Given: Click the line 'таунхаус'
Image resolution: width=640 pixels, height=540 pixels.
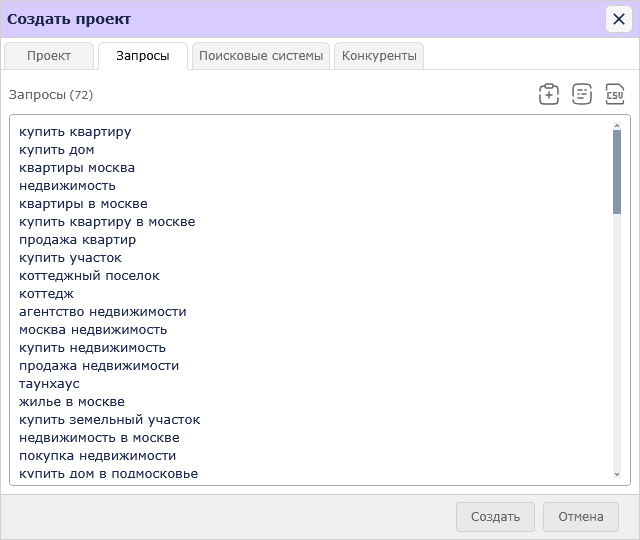Looking at the screenshot, I should [49, 383].
